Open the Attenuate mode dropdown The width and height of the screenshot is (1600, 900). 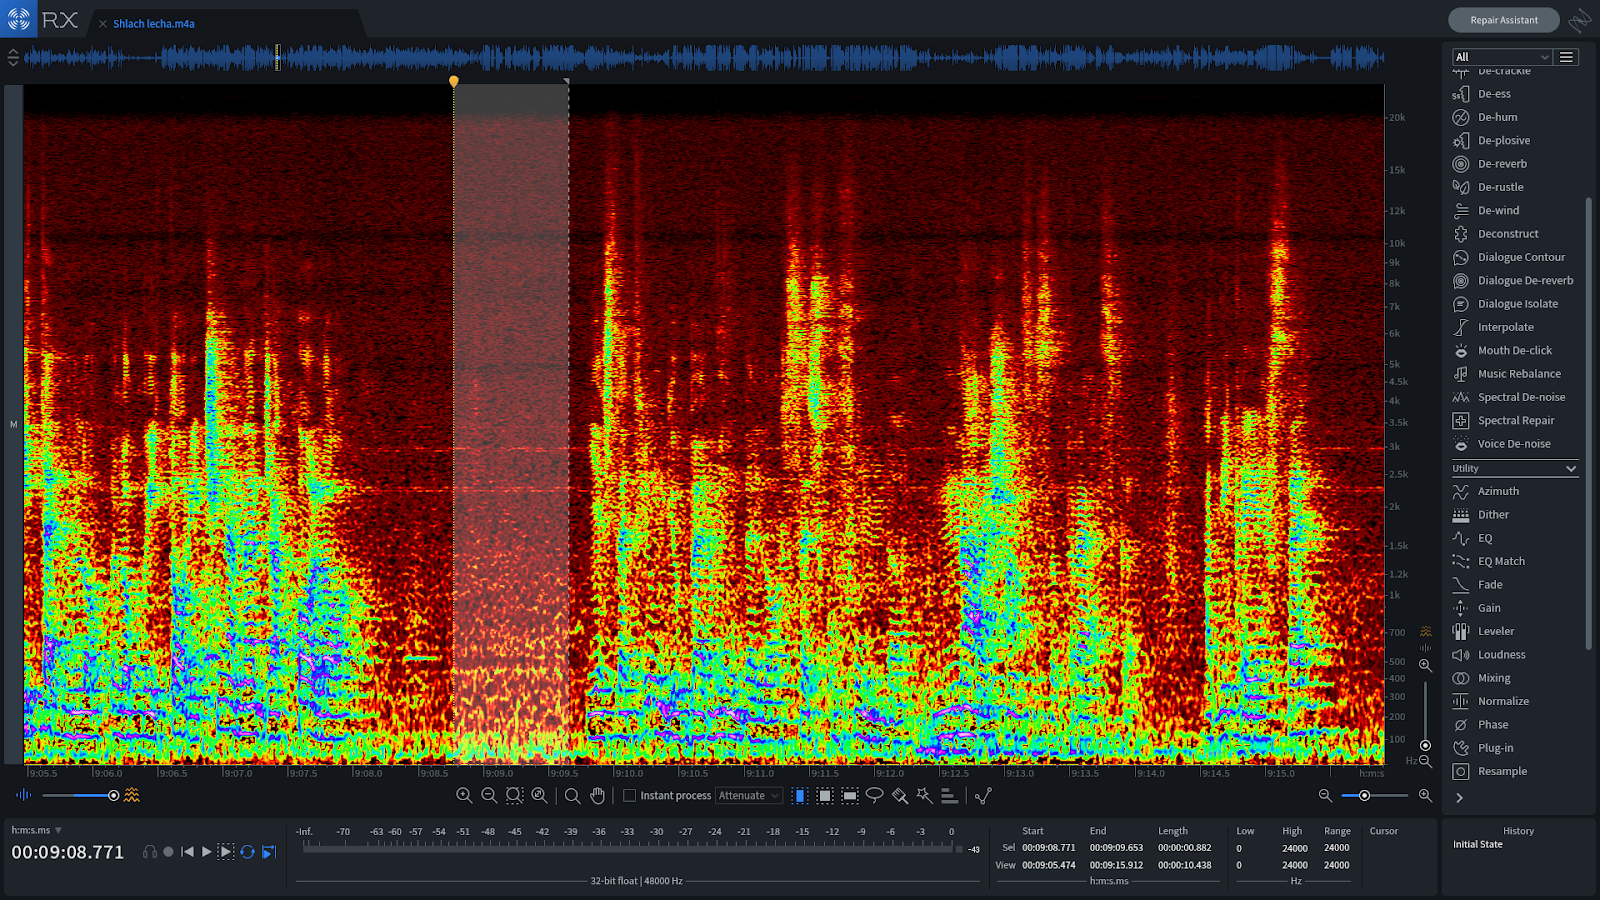749,796
